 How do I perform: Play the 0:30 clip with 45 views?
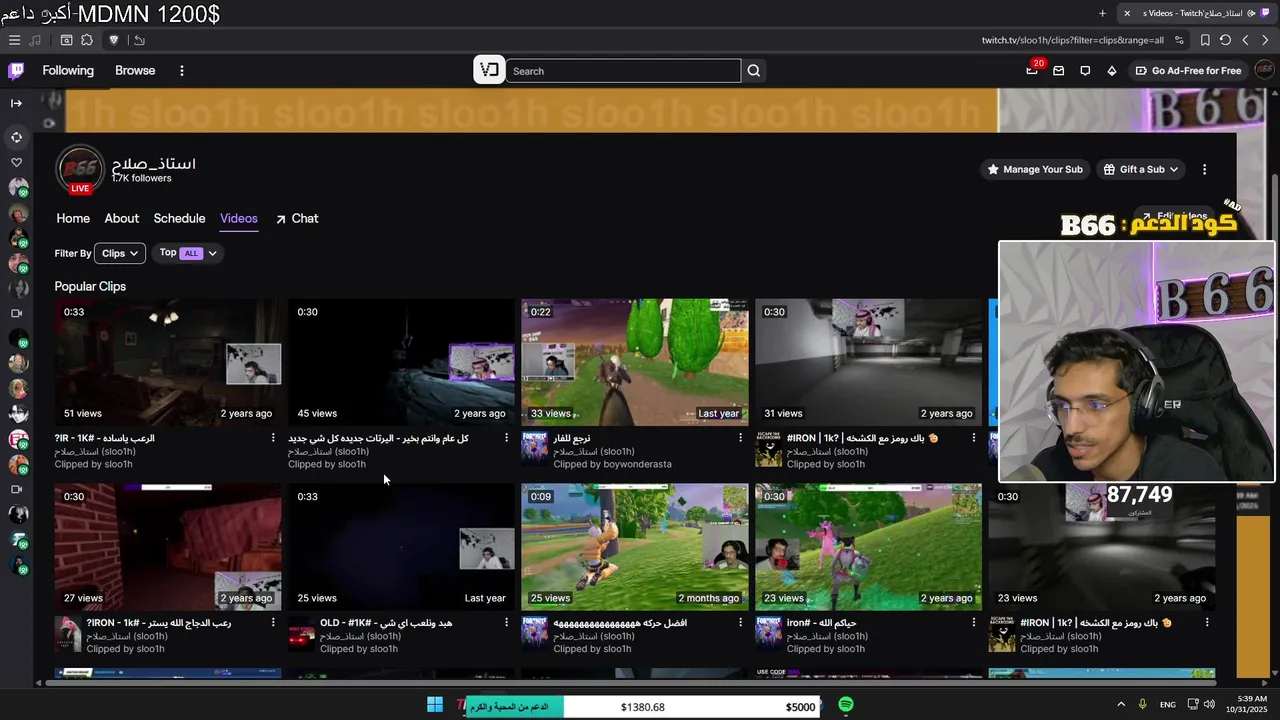coord(401,362)
